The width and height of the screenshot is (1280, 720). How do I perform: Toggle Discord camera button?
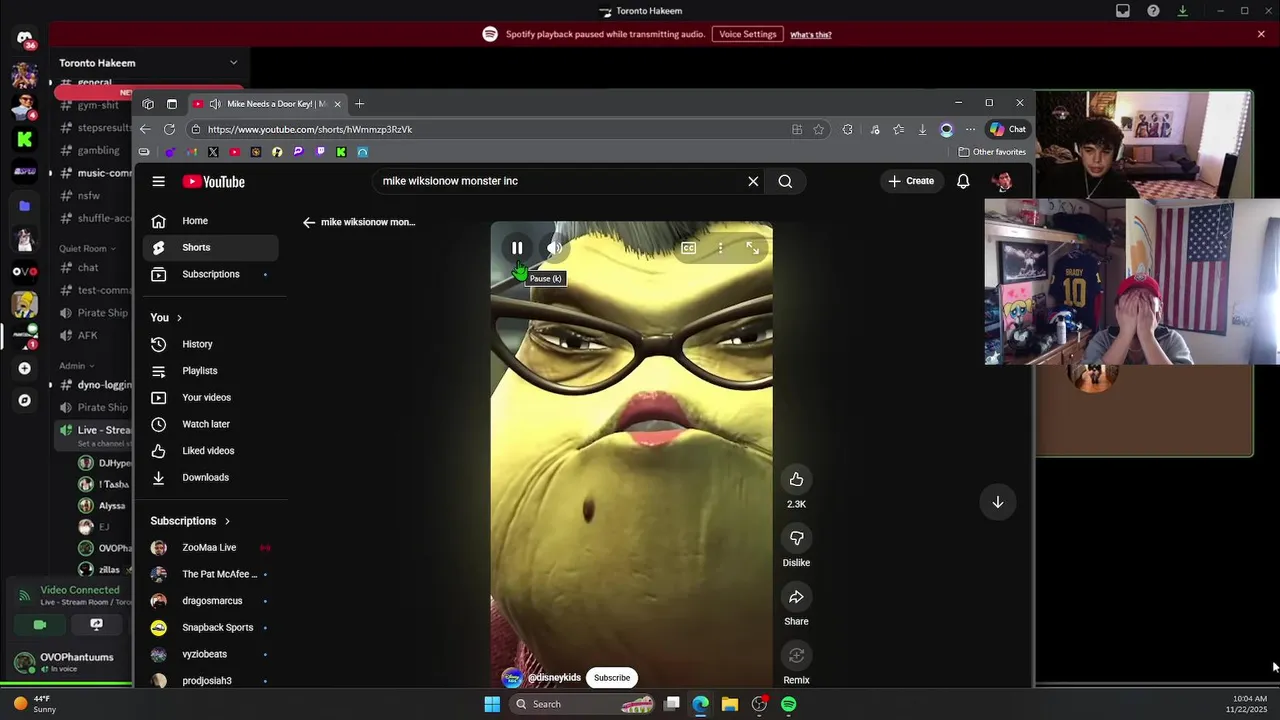[40, 624]
